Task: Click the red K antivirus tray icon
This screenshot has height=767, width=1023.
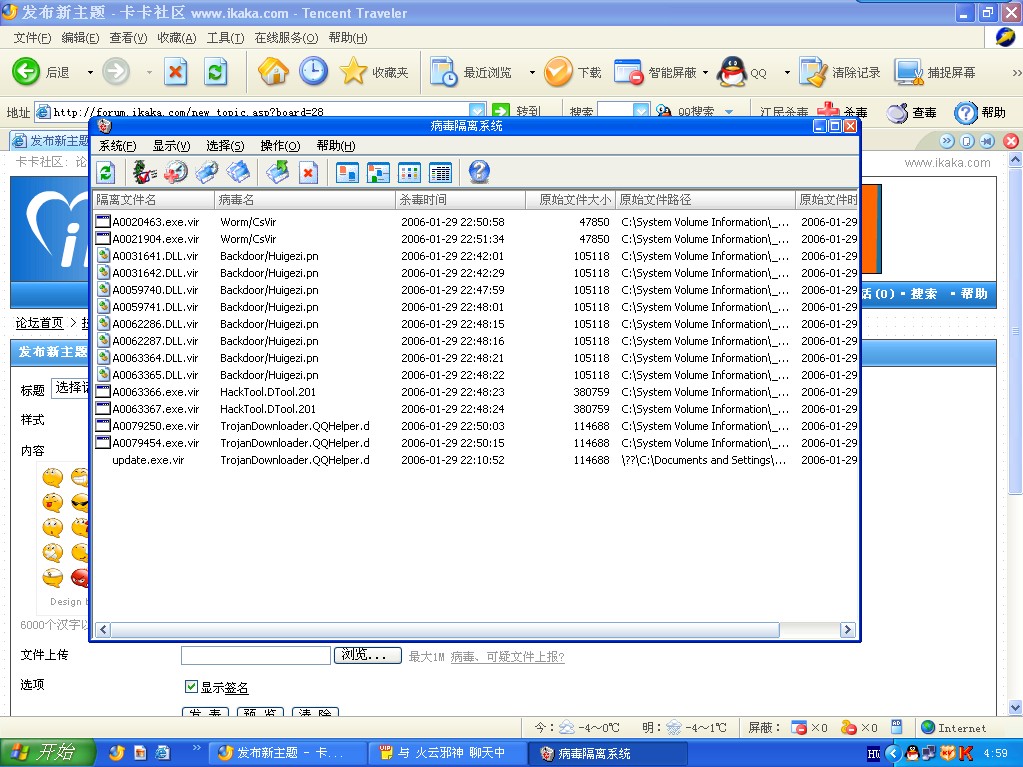Action: point(966,753)
